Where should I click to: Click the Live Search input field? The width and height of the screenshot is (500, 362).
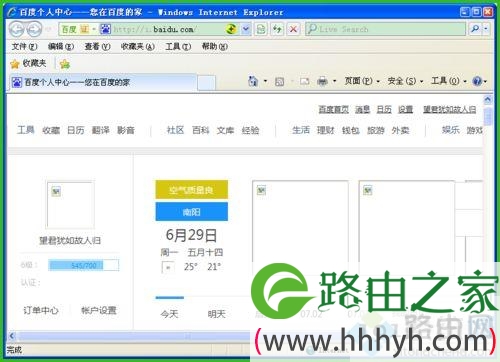pyautogui.click(x=385, y=29)
